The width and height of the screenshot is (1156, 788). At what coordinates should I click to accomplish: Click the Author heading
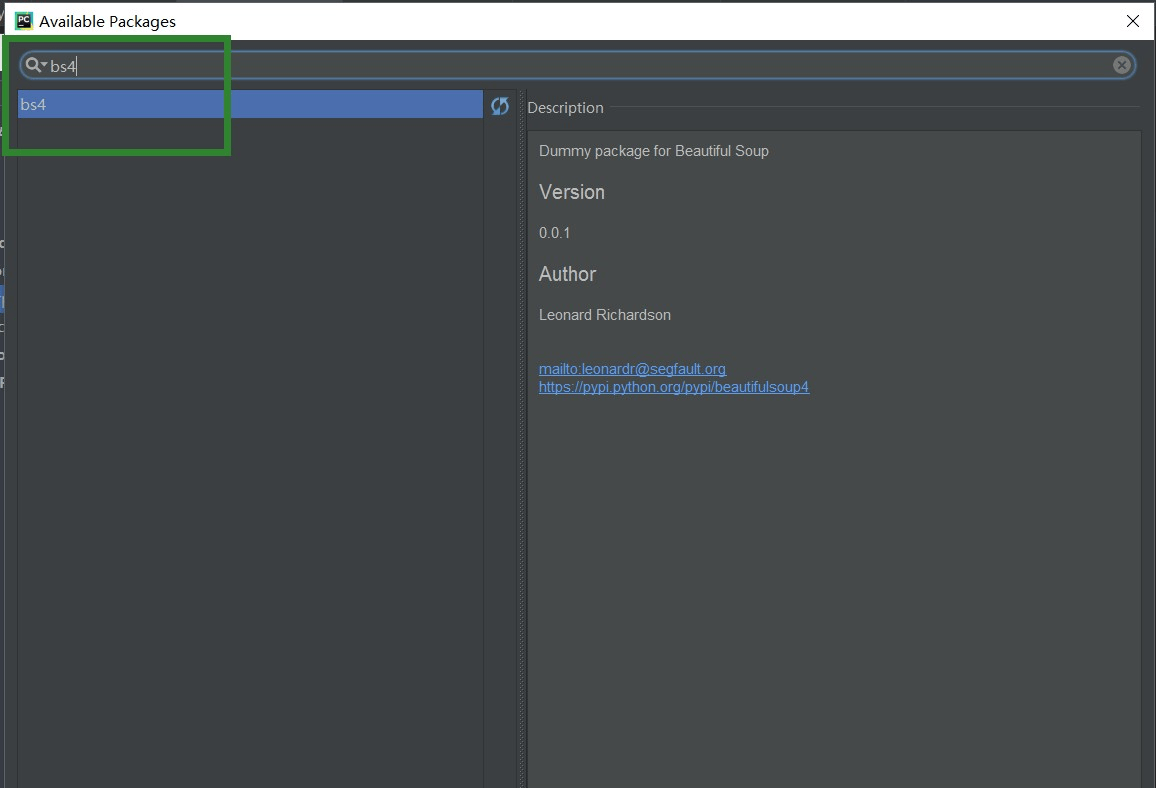567,274
